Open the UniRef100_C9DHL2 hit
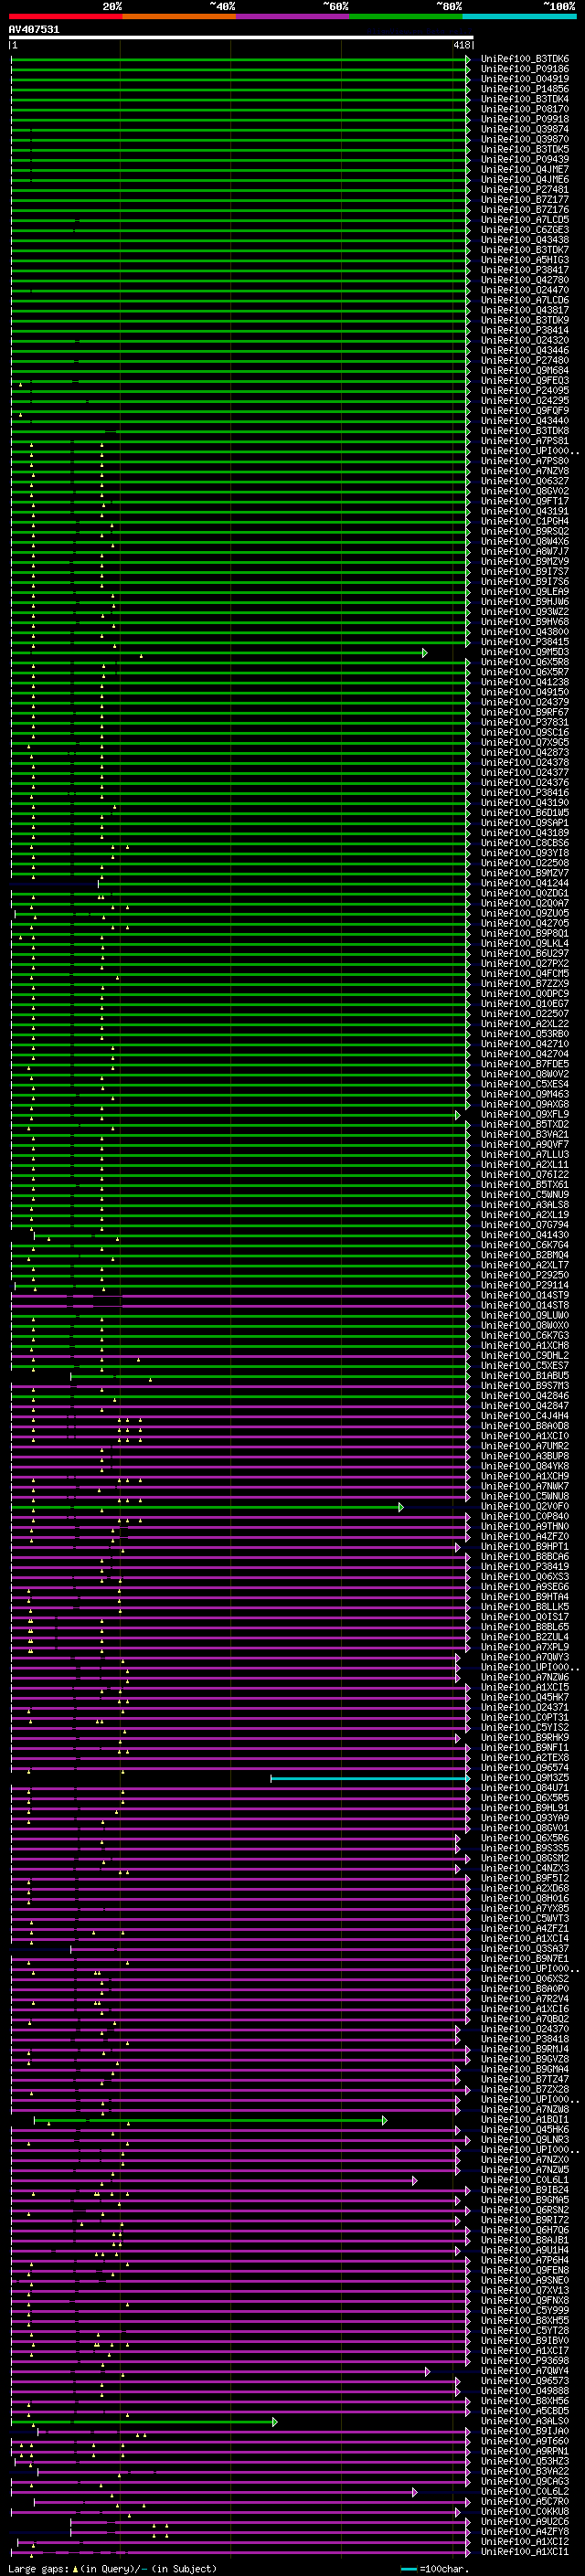The image size is (585, 2576). [524, 1355]
